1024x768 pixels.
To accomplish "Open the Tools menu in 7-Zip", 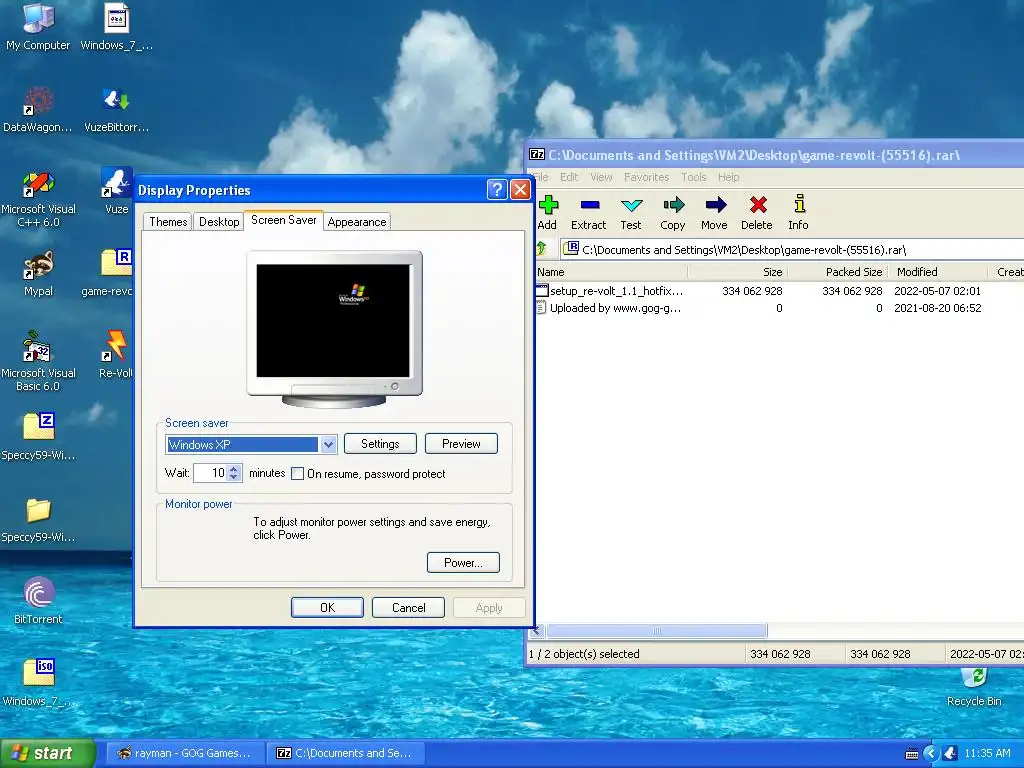I will click(x=694, y=177).
